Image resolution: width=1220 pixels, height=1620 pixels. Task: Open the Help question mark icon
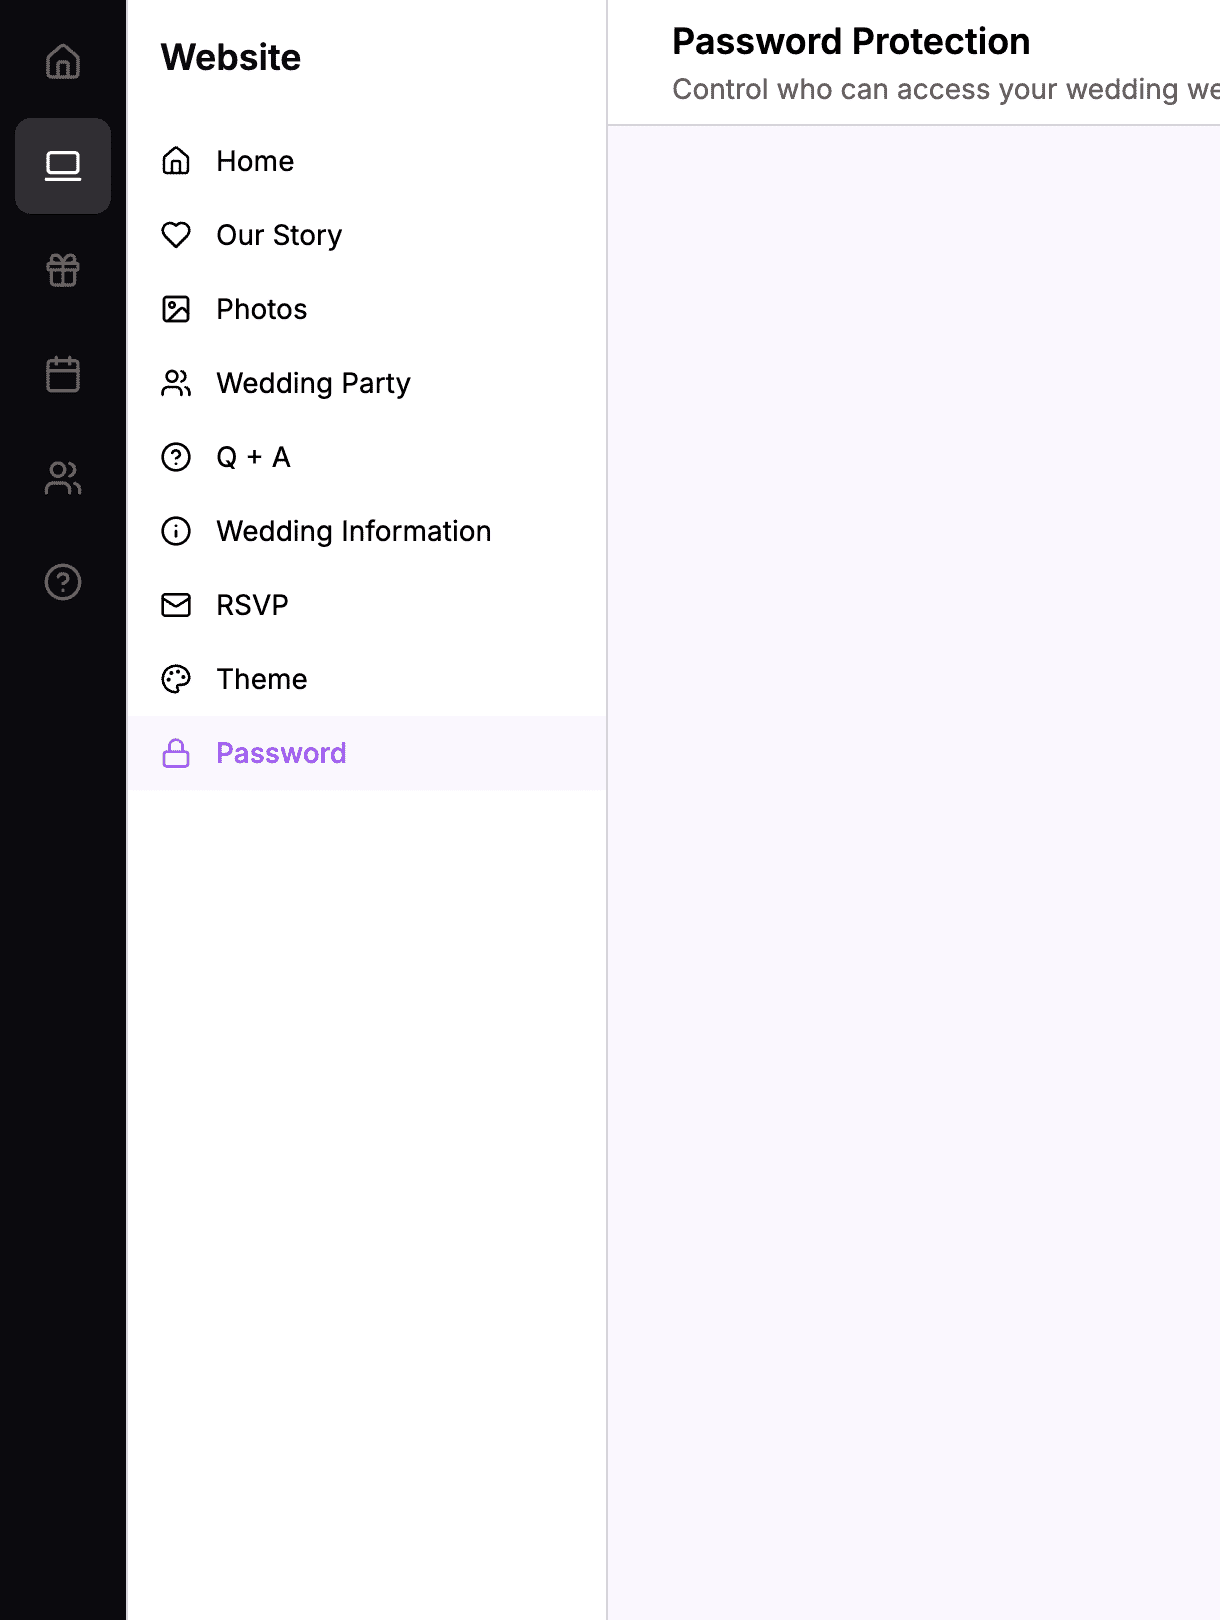(x=62, y=582)
